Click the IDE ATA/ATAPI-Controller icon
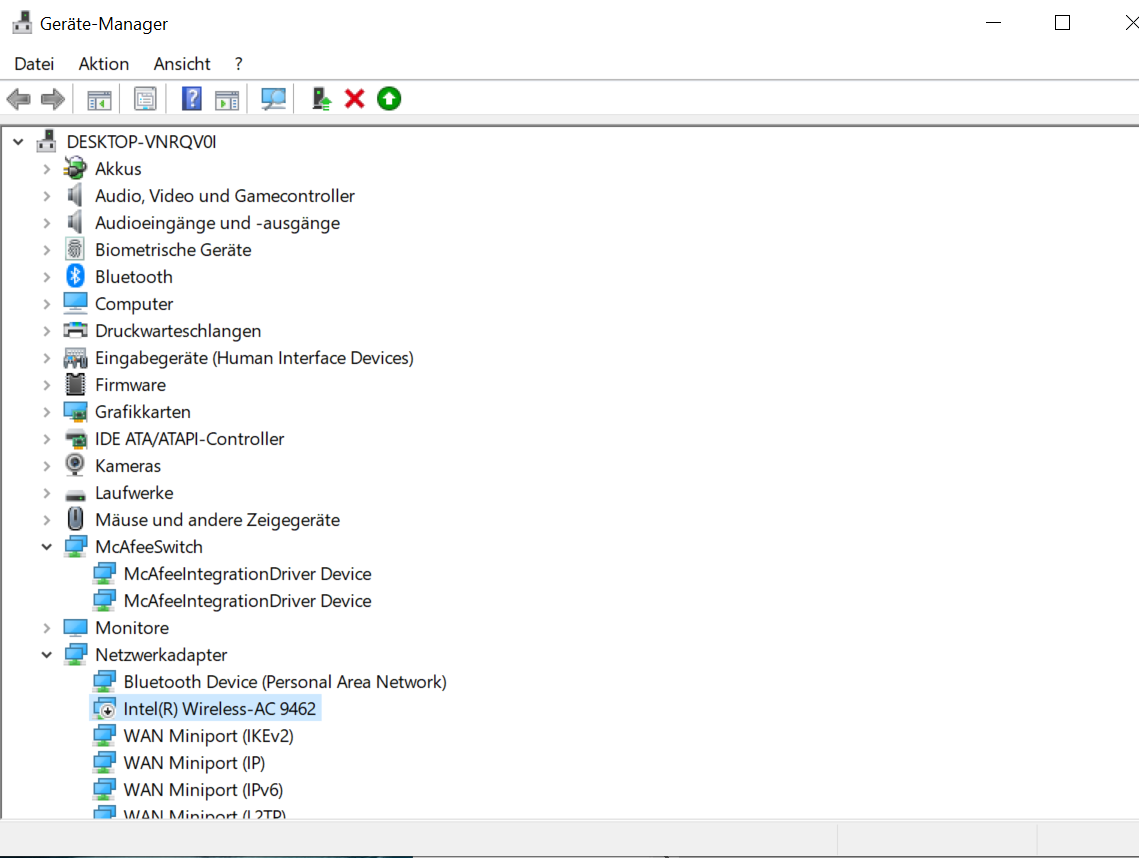This screenshot has height=858, width=1139. click(x=76, y=439)
